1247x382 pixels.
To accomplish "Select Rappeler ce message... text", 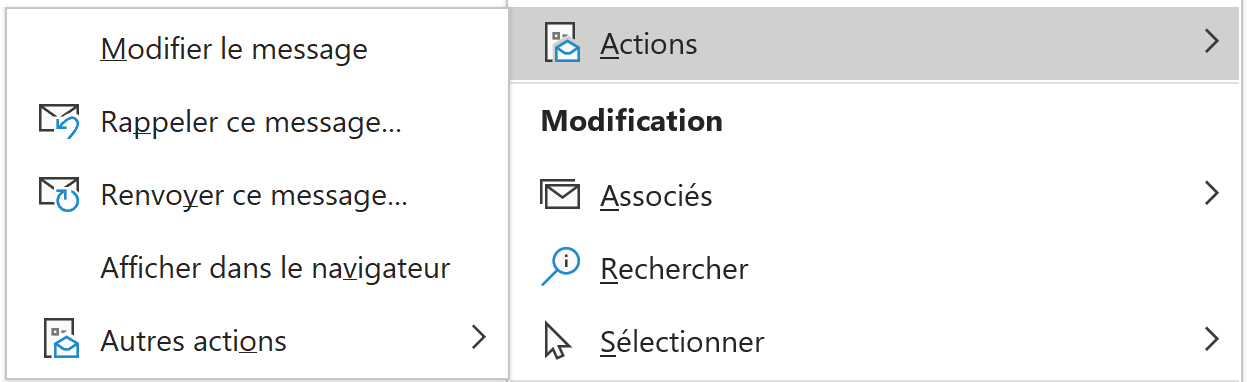I will point(251,123).
